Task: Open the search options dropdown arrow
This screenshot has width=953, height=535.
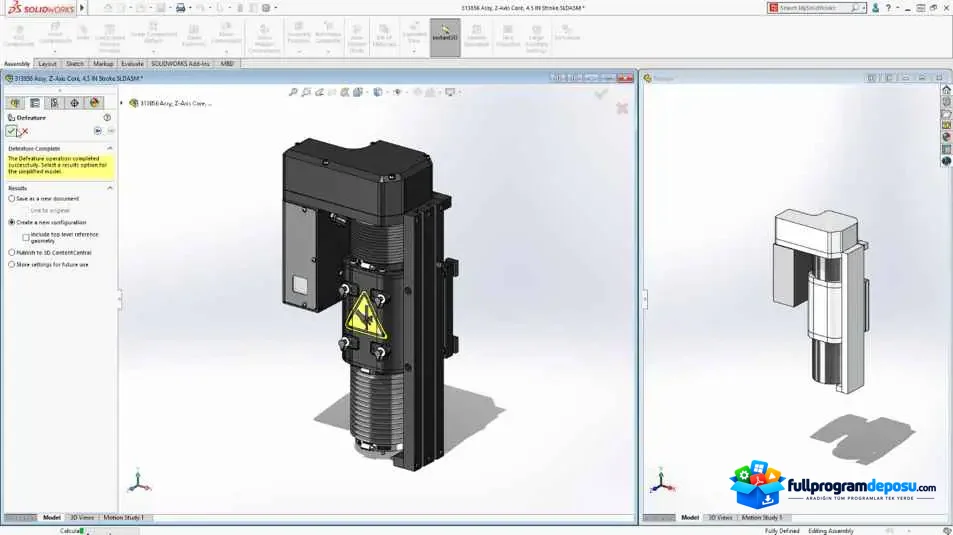Action: point(863,8)
